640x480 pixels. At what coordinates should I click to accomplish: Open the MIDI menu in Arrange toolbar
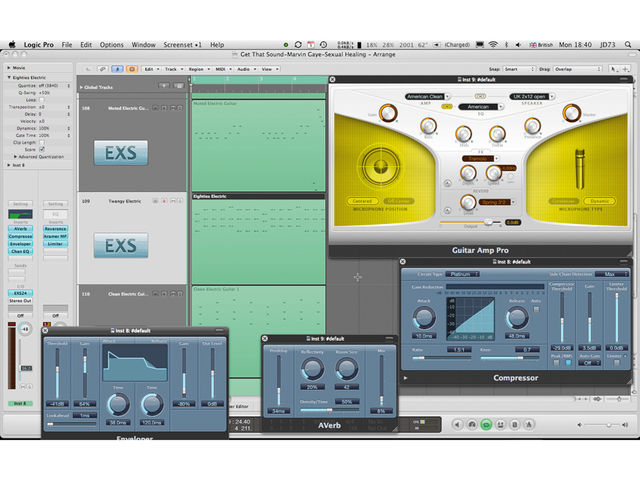click(223, 69)
